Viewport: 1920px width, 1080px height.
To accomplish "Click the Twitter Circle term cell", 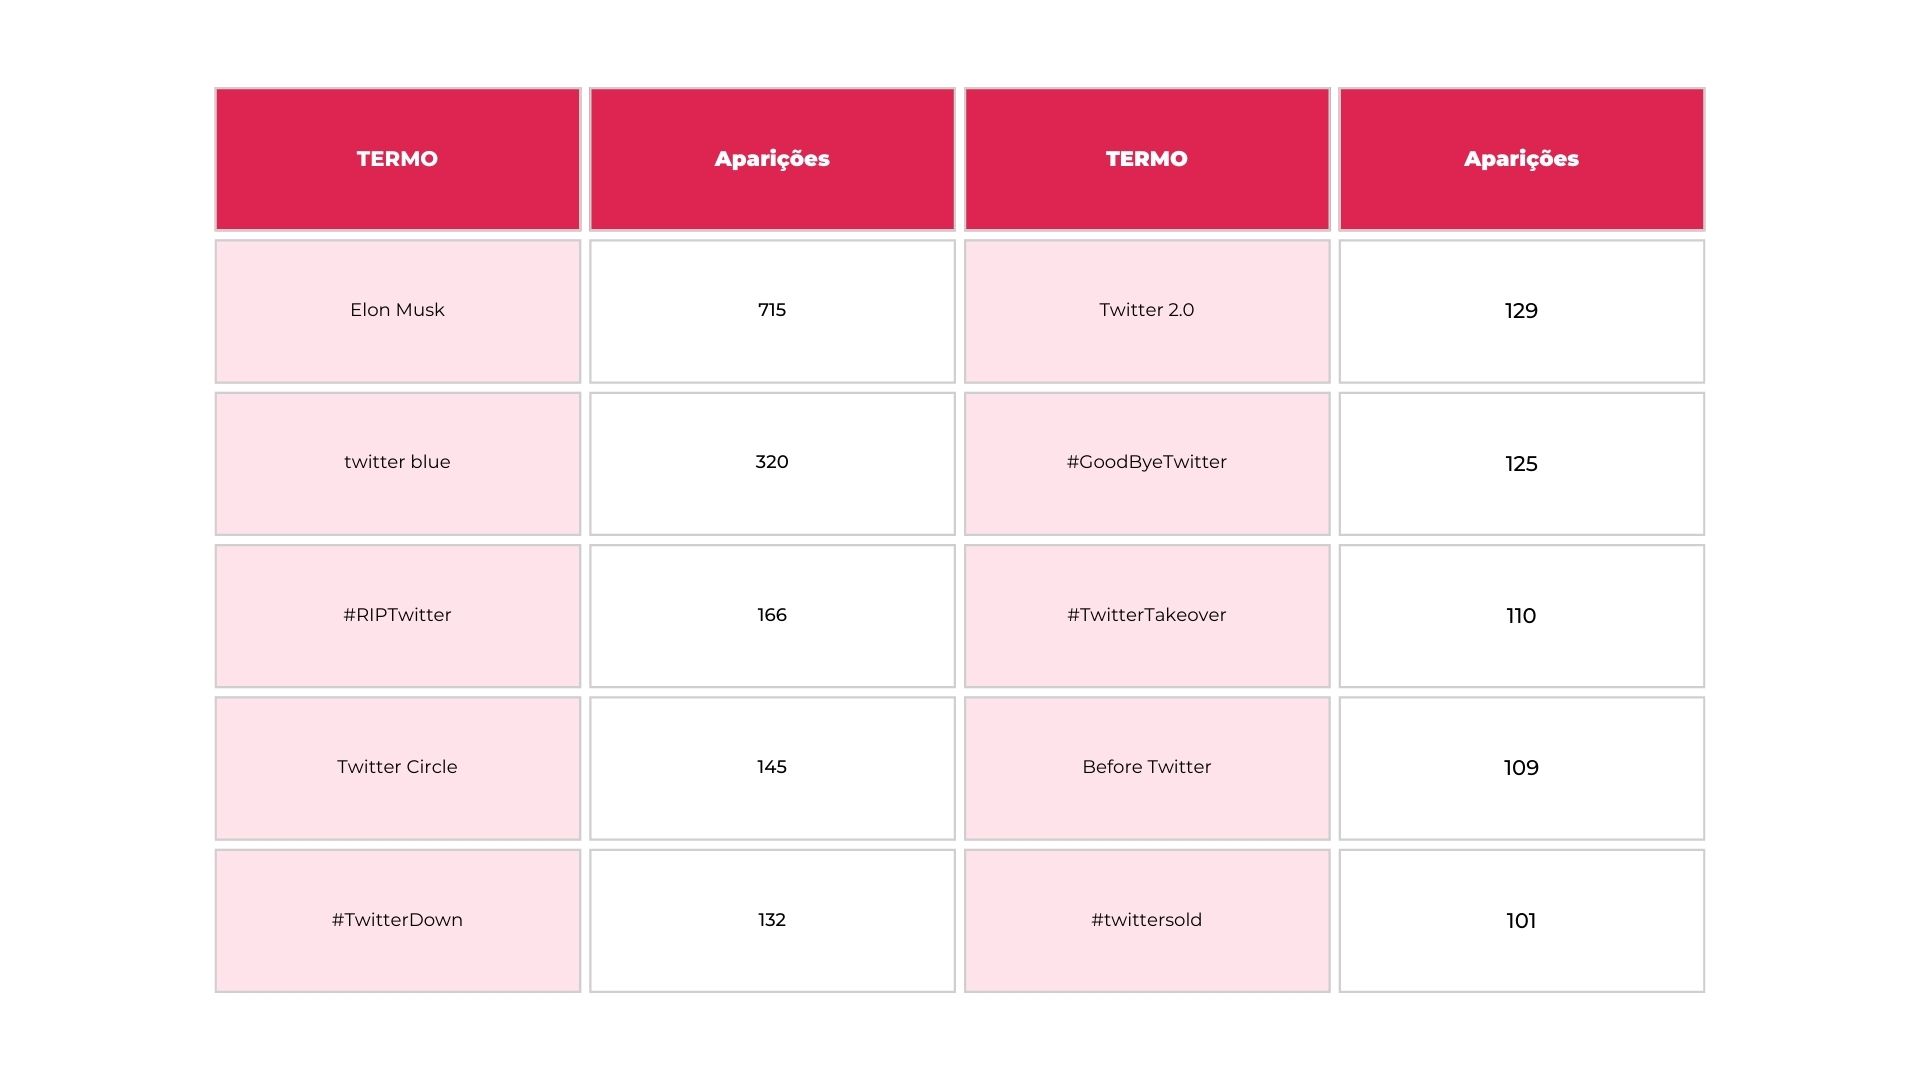I will click(397, 767).
